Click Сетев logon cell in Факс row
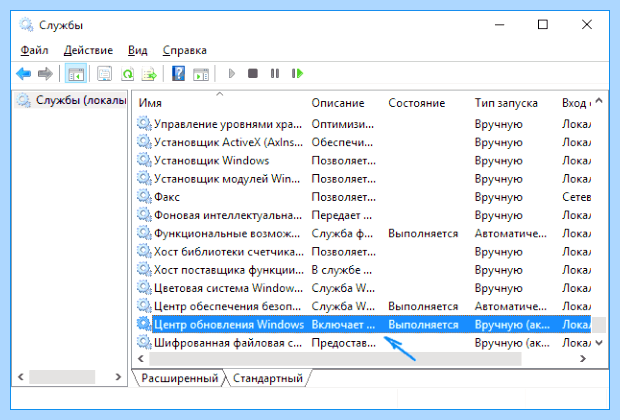 pos(577,197)
